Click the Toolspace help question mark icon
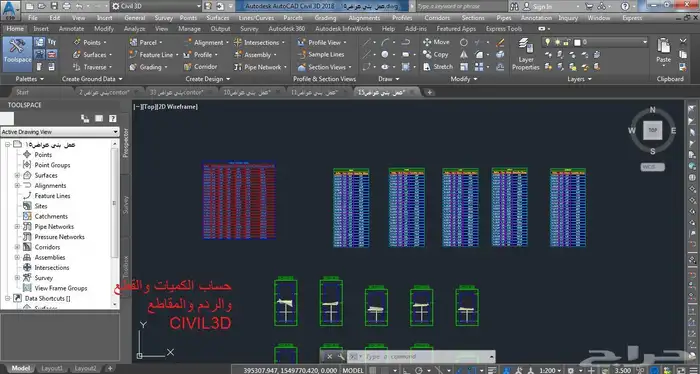This screenshot has height=374, width=700. tap(112, 118)
